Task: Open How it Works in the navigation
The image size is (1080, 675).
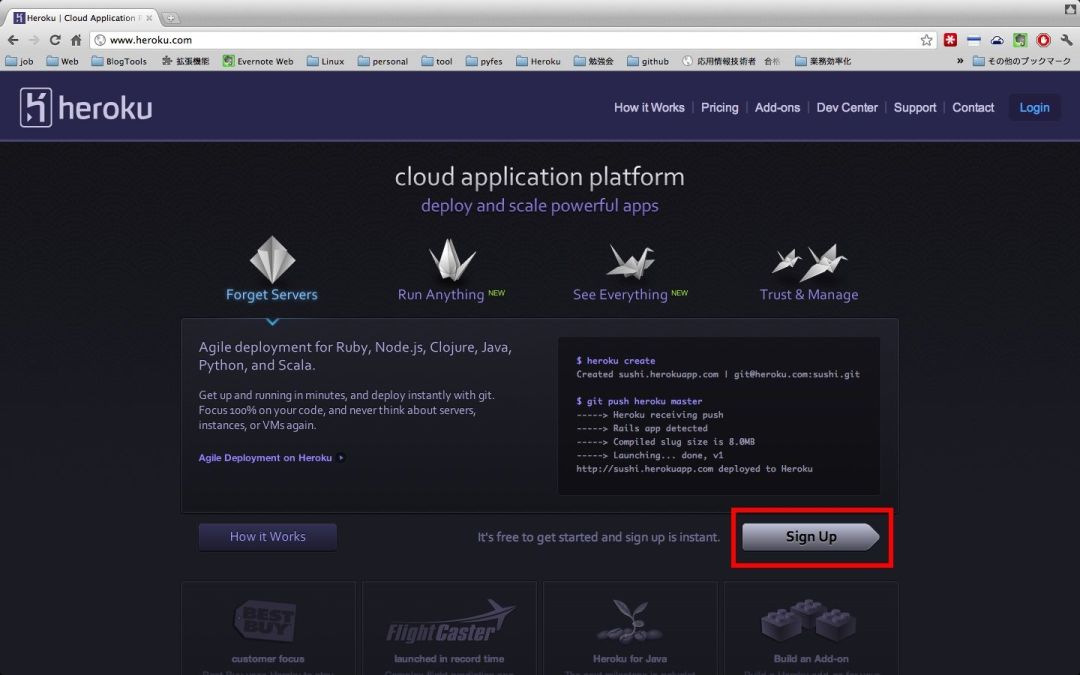Action: pos(649,107)
